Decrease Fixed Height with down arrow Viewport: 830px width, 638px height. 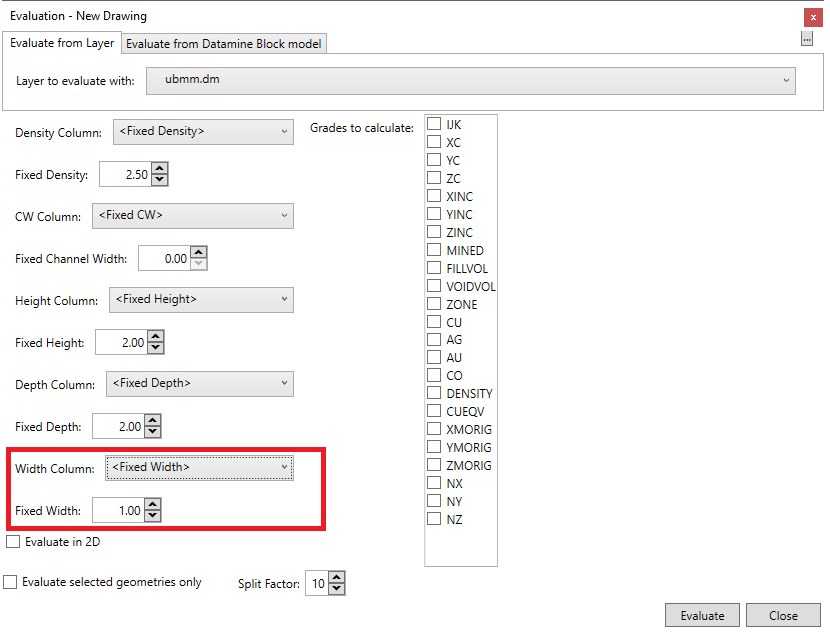pyautogui.click(x=155, y=349)
